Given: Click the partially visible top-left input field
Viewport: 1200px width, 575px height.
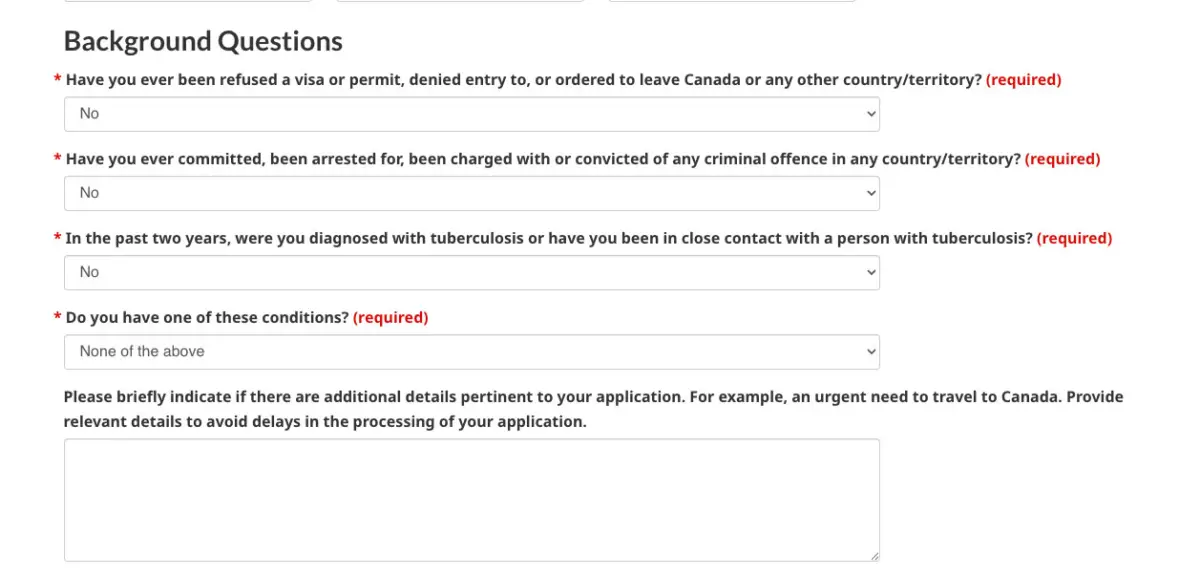Looking at the screenshot, I should pos(188,1).
